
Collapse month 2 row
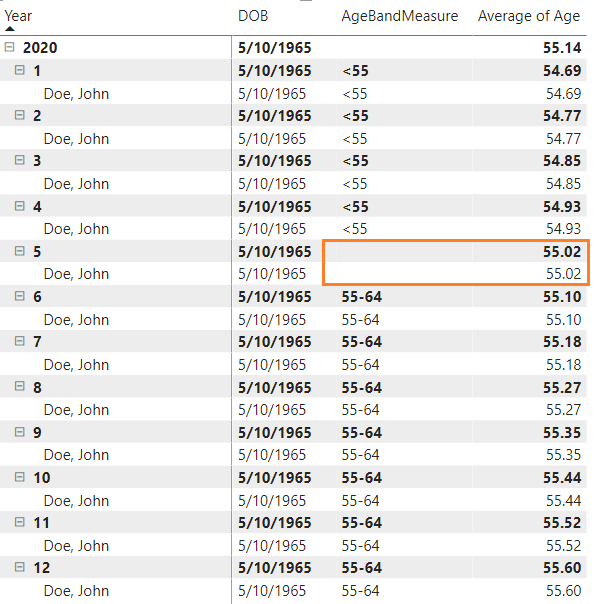[x=20, y=115]
